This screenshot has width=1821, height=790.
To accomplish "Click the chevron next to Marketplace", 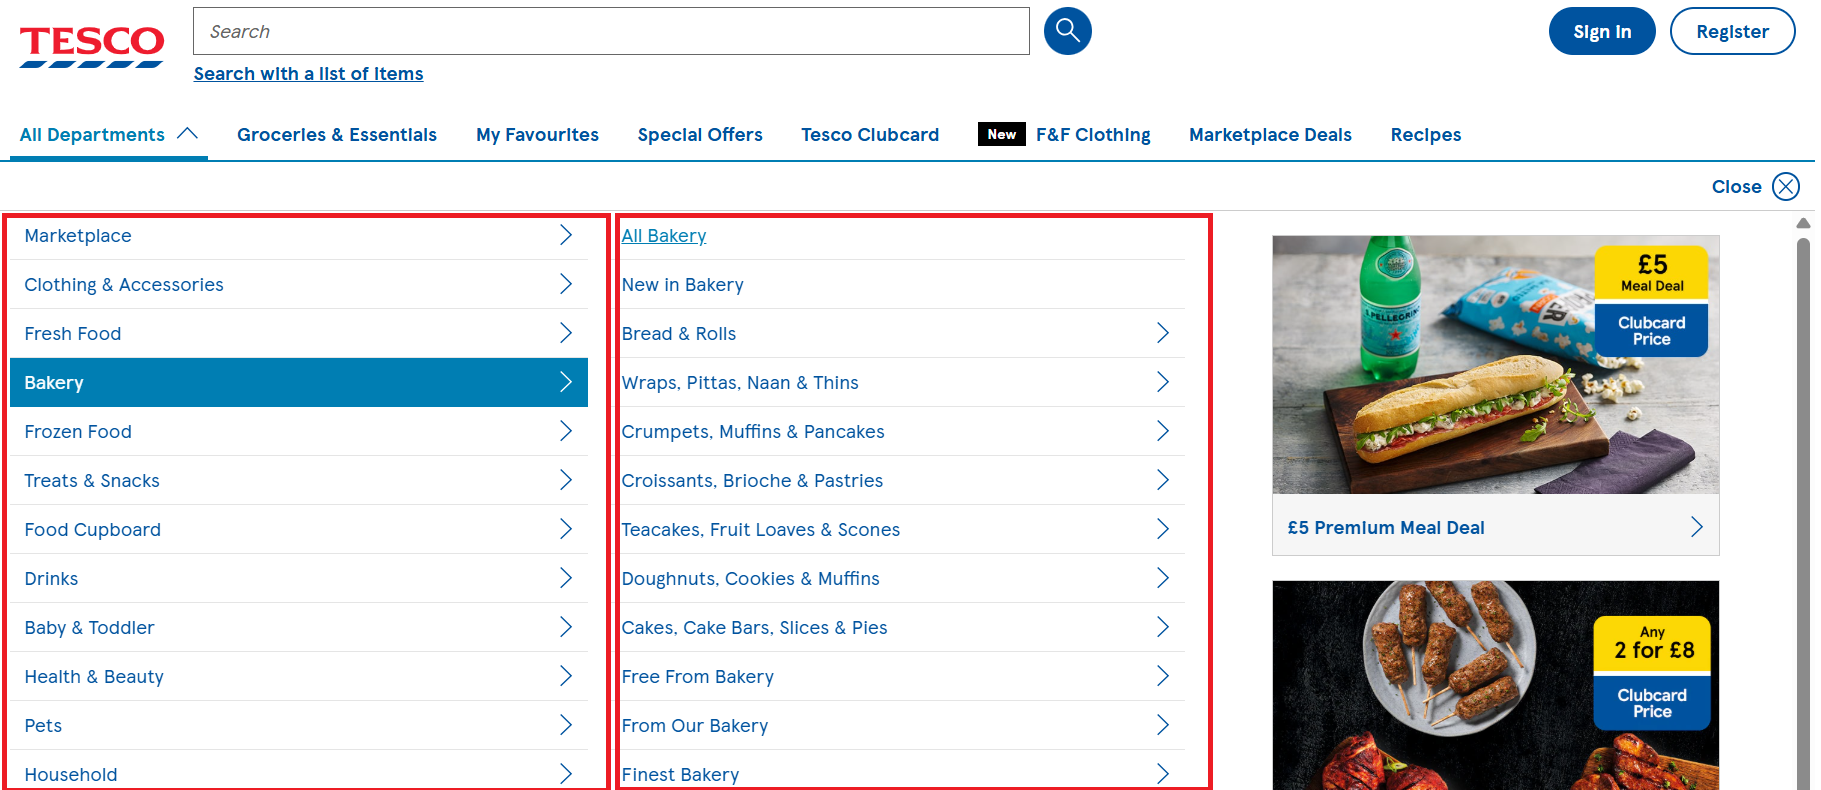I will pyautogui.click(x=565, y=235).
